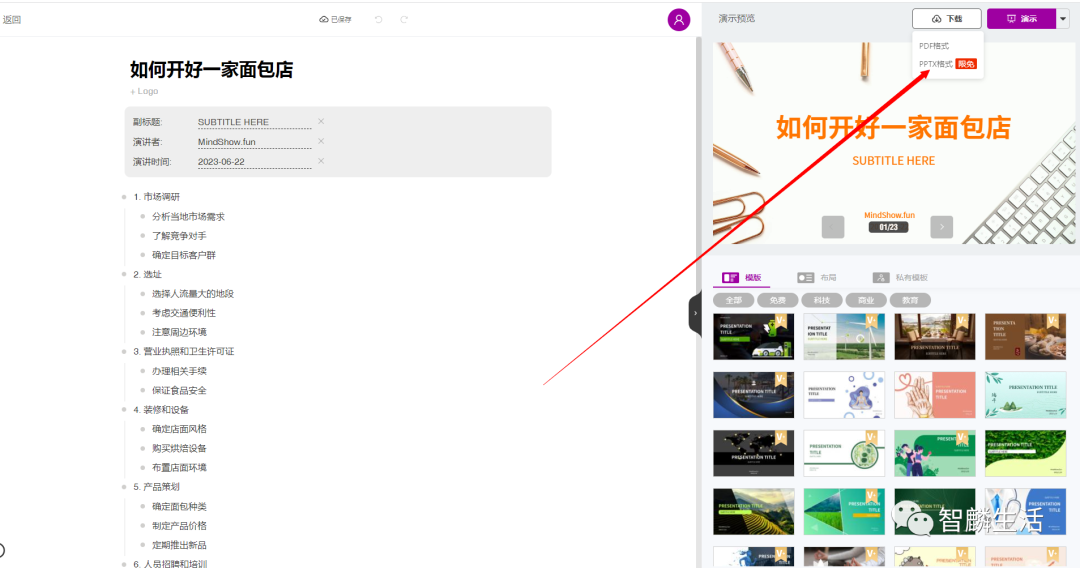This screenshot has width=1080, height=568.
Task: Open the 下载 download dropdown
Action: 946,19
